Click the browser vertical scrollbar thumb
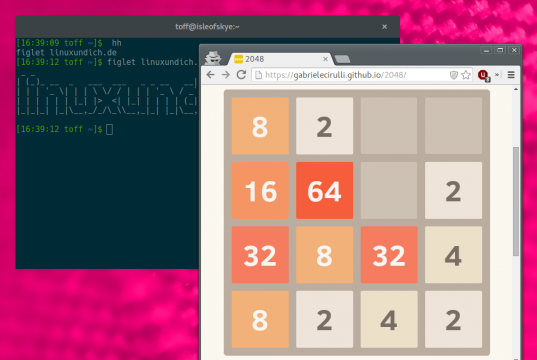Image resolution: width=537 pixels, height=360 pixels. (x=516, y=201)
